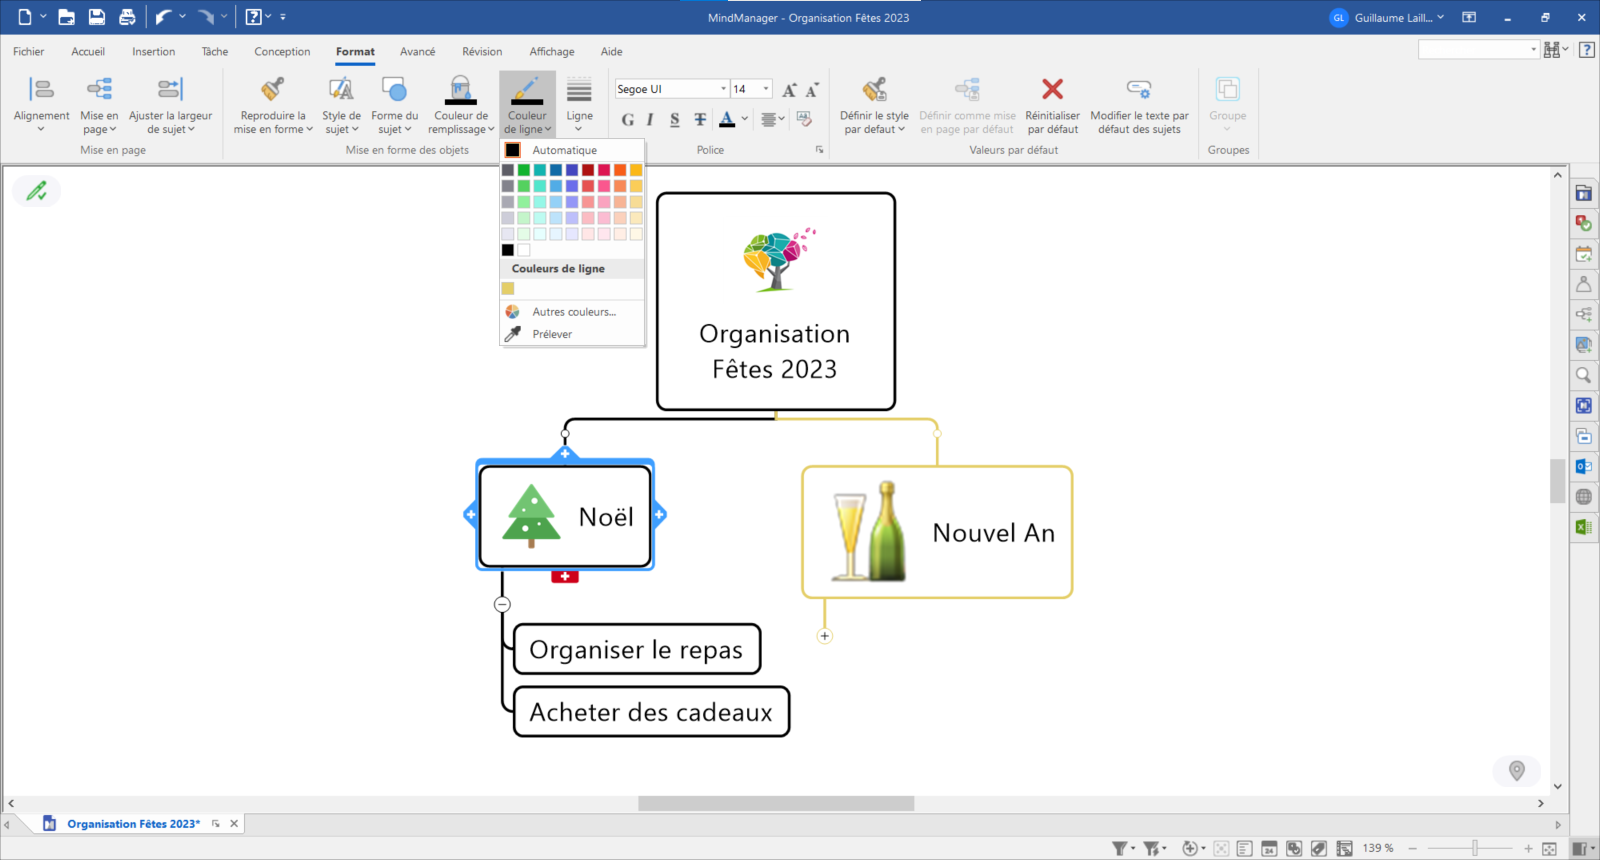Click the undo arrow in quick access toolbar
Viewport: 1600px width, 860px height.
click(163, 17)
